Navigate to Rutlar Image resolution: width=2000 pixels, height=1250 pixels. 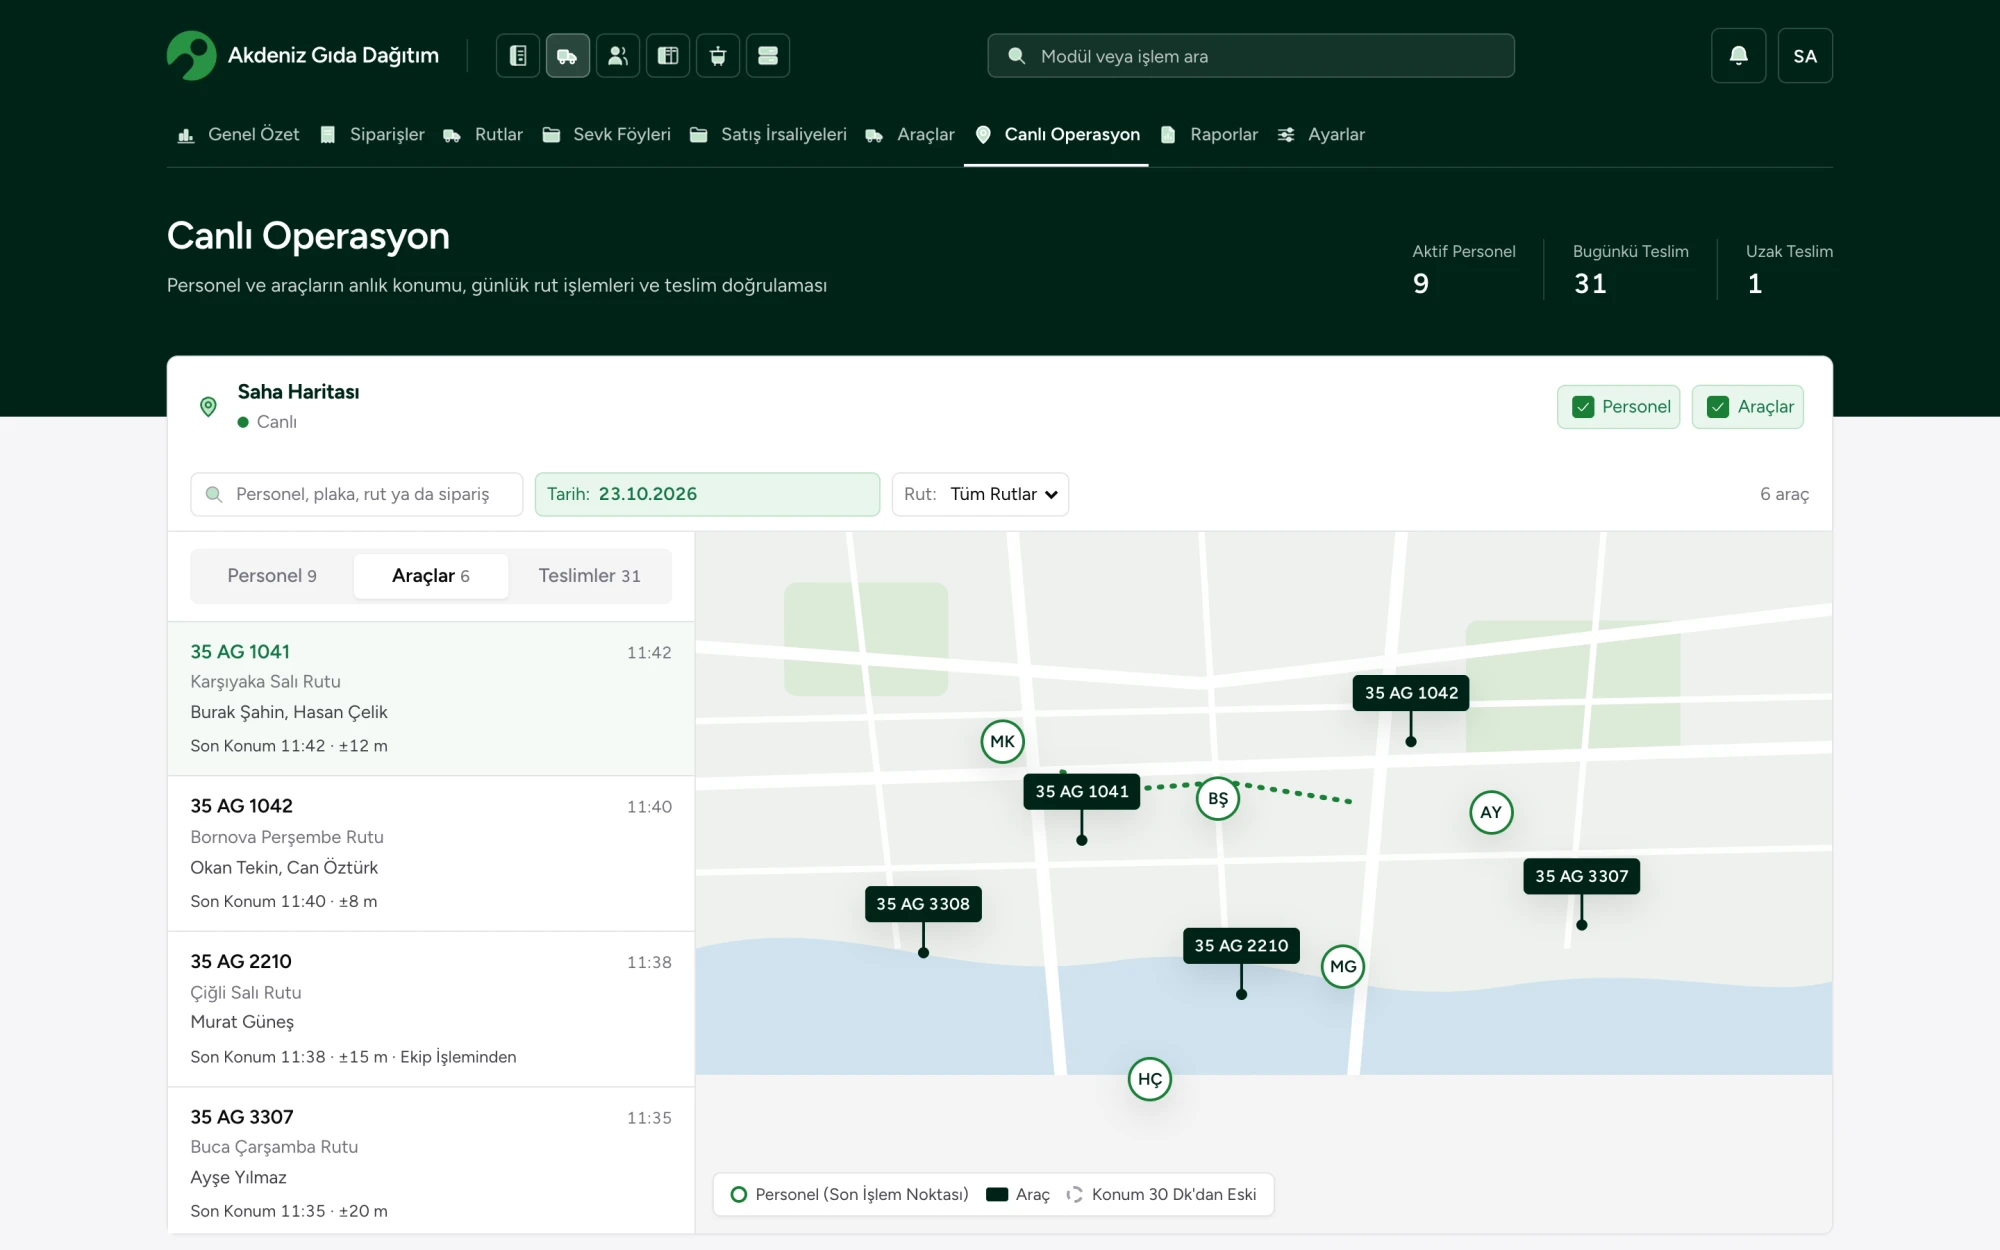(483, 134)
